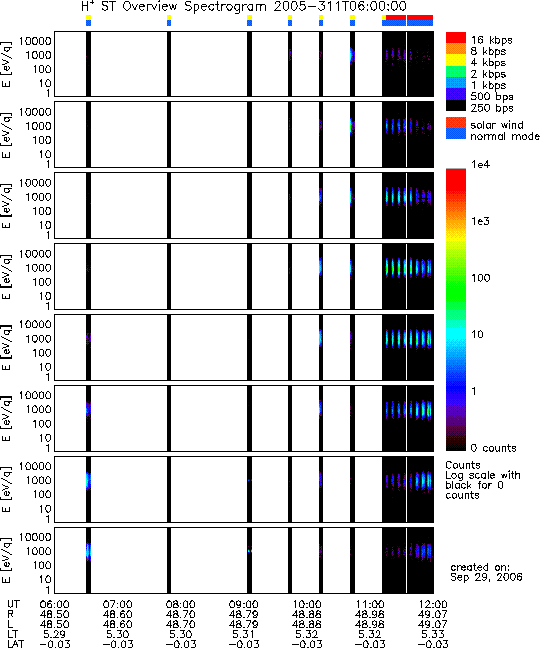Screen dimensions: 540x648
Task: Select the black 250 bps legend swatch
Action: coord(456,105)
